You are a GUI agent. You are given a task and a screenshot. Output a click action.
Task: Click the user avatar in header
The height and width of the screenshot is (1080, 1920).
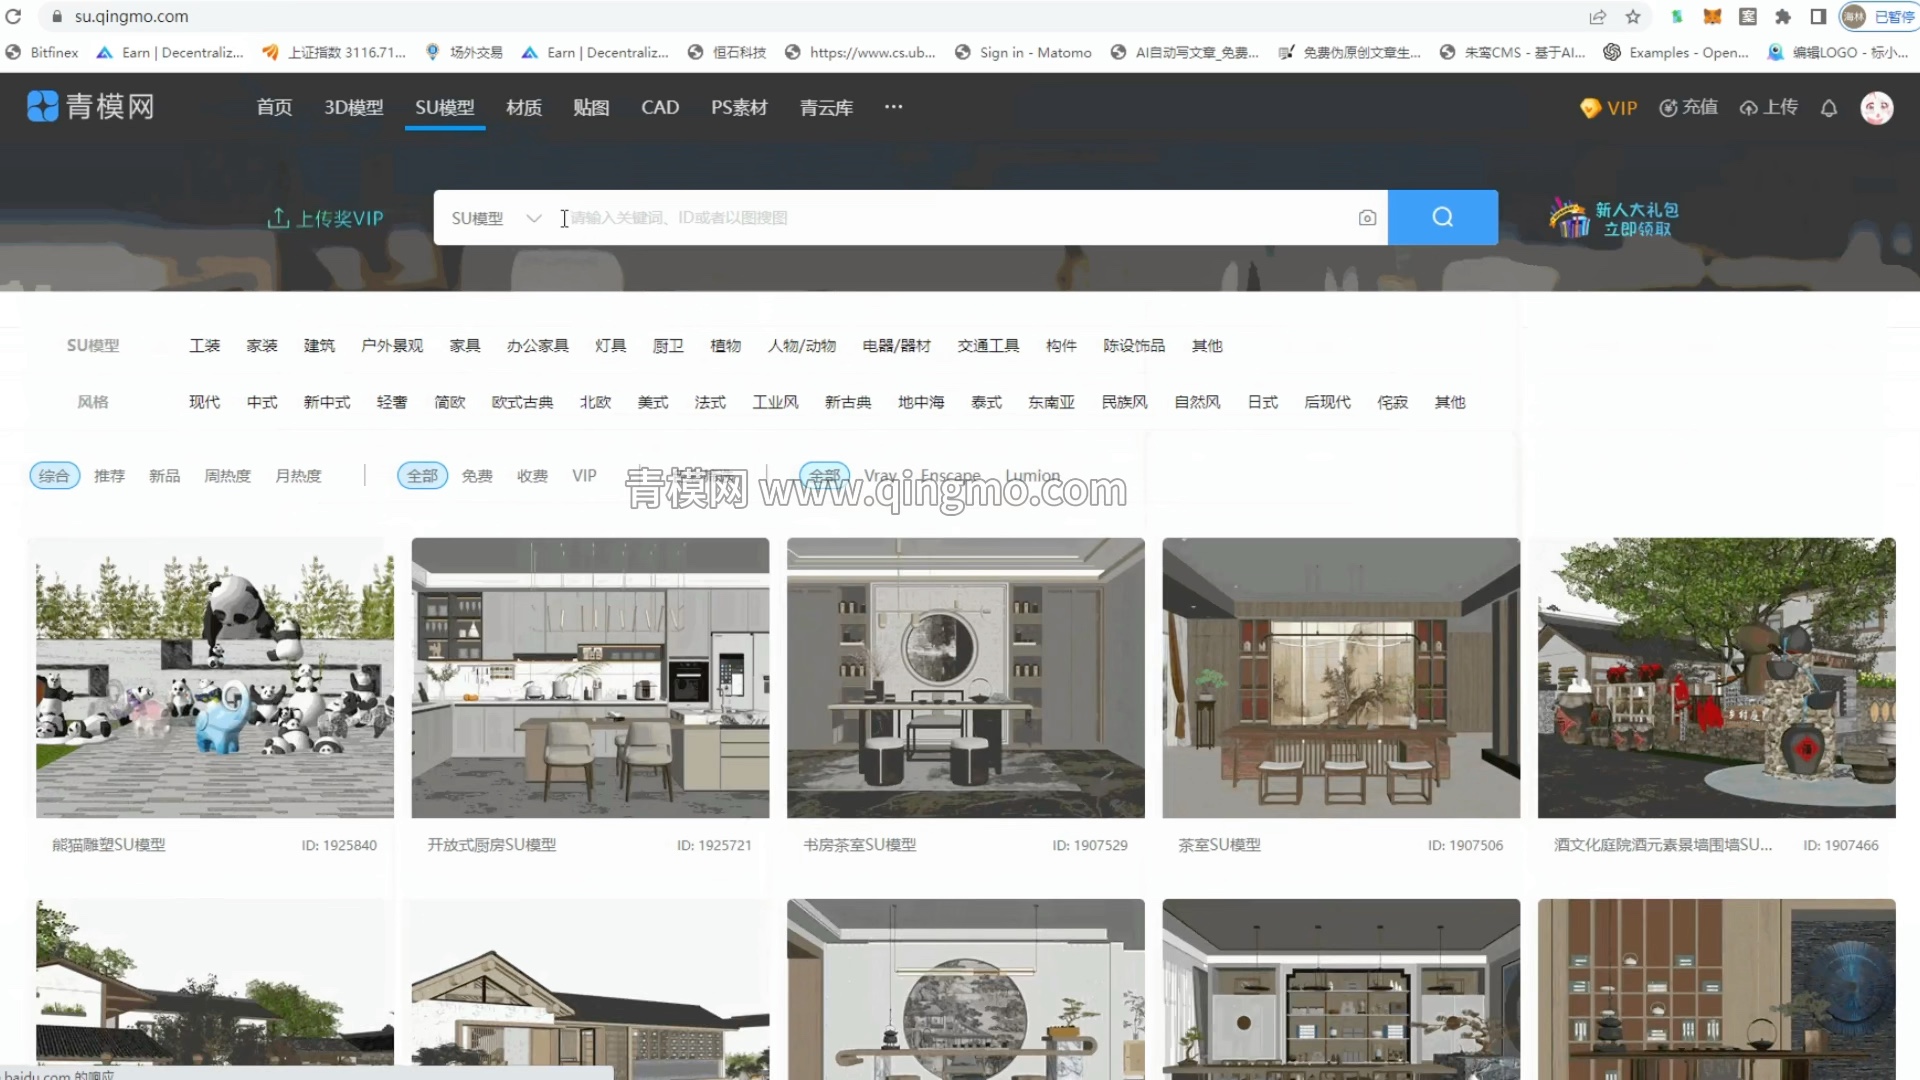click(1876, 108)
